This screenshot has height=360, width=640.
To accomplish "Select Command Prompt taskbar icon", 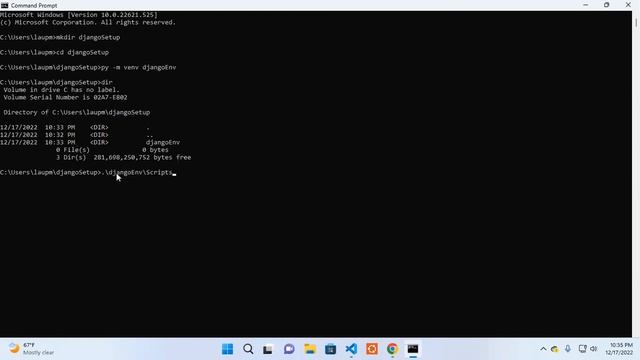I will (x=413, y=349).
